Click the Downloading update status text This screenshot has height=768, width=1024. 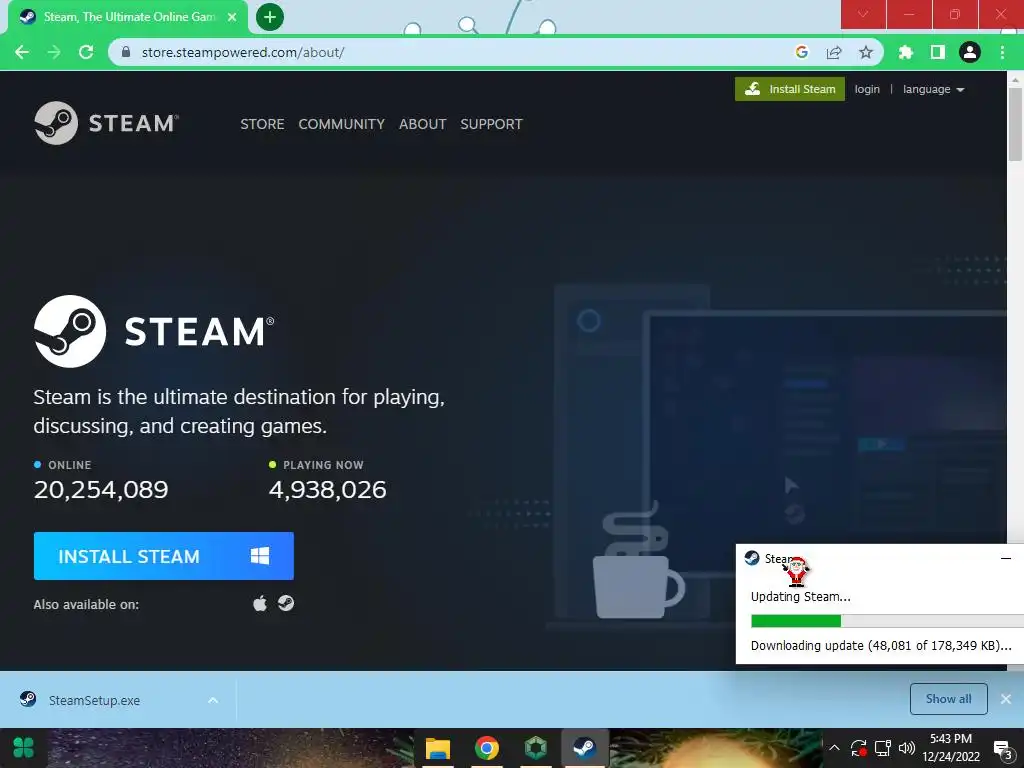pos(881,645)
